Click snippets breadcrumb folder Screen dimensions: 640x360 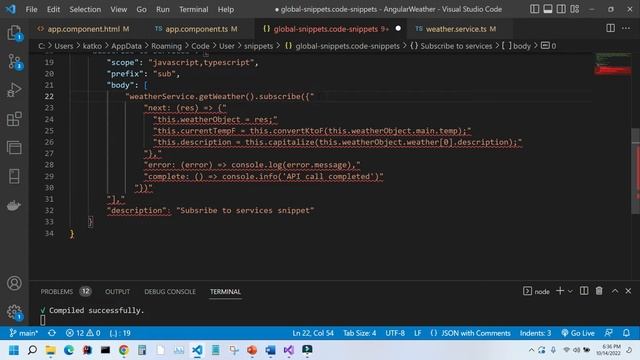(x=258, y=46)
